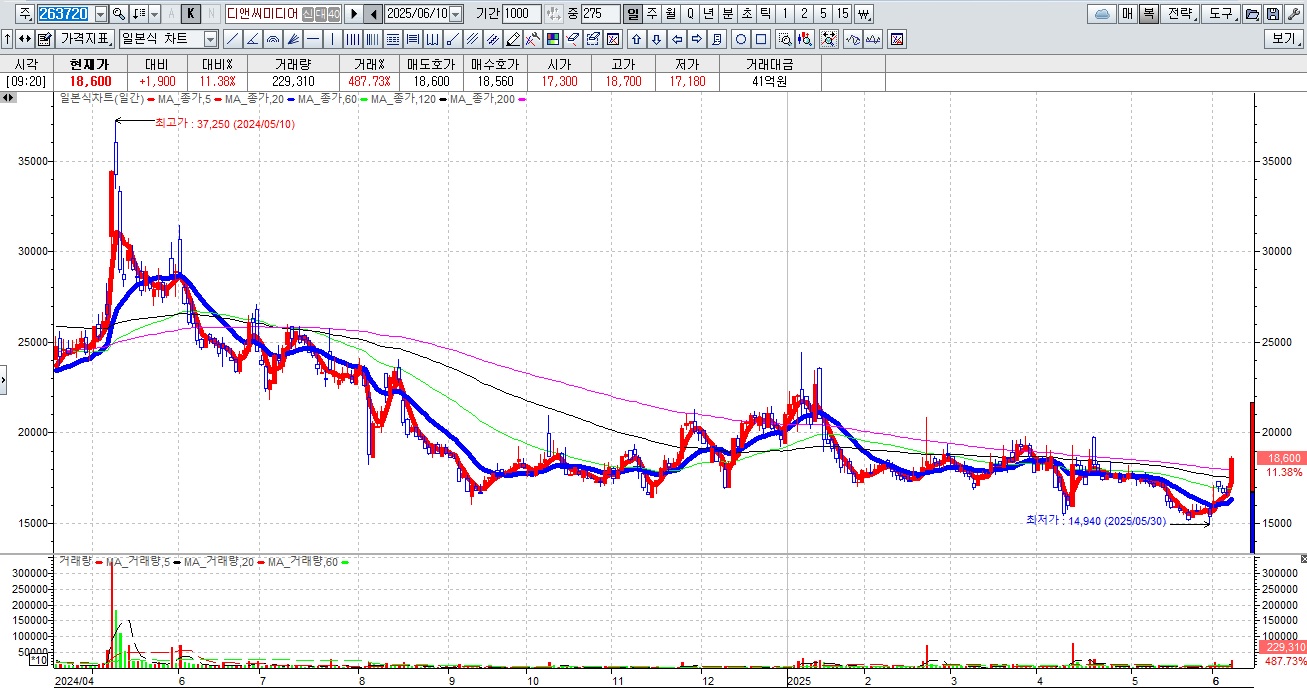
Task: Select the Q (quarterly) period button
Action: pyautogui.click(x=690, y=14)
